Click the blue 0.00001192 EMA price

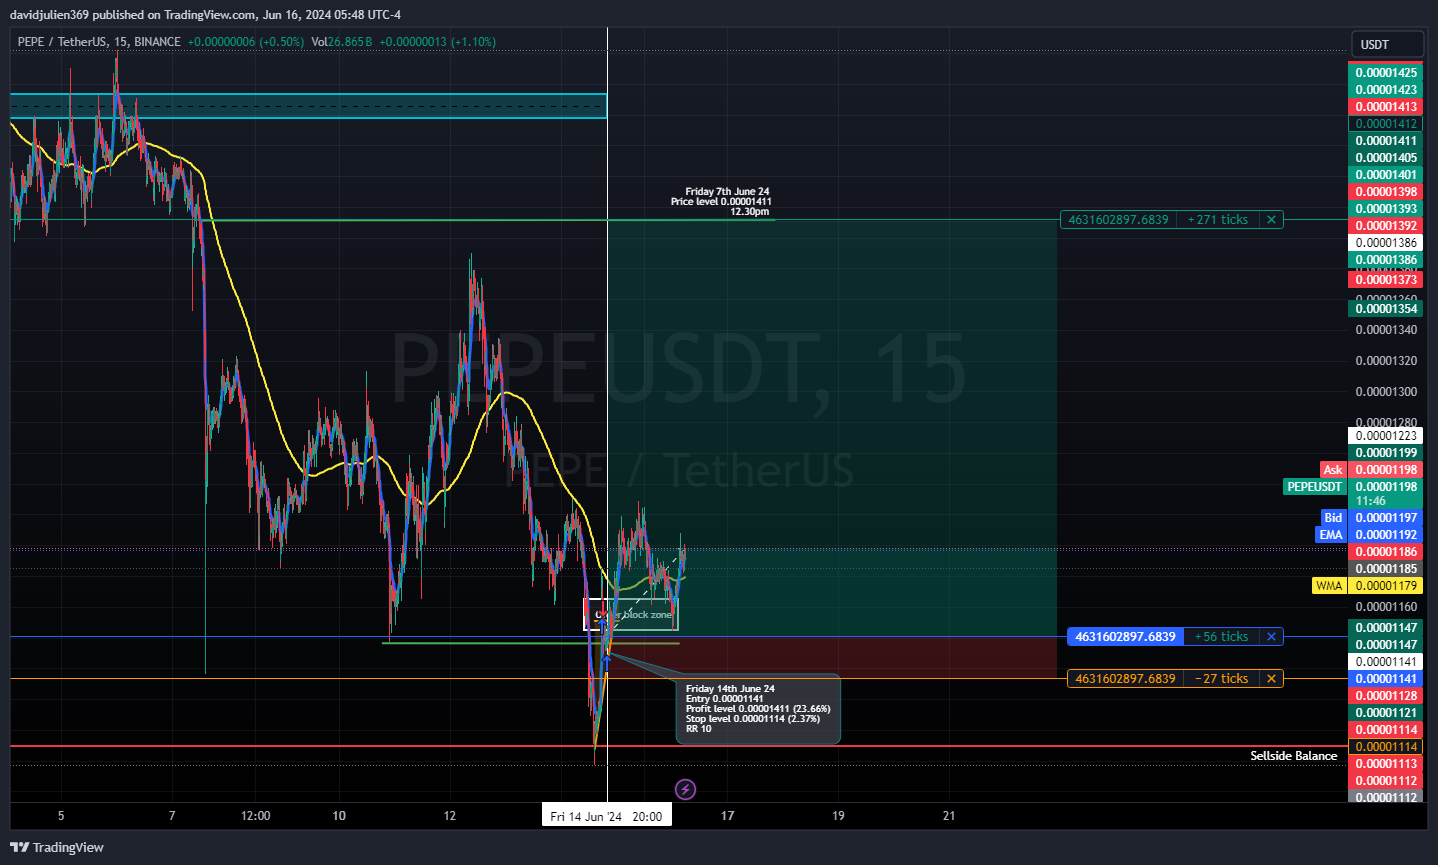tap(1386, 535)
